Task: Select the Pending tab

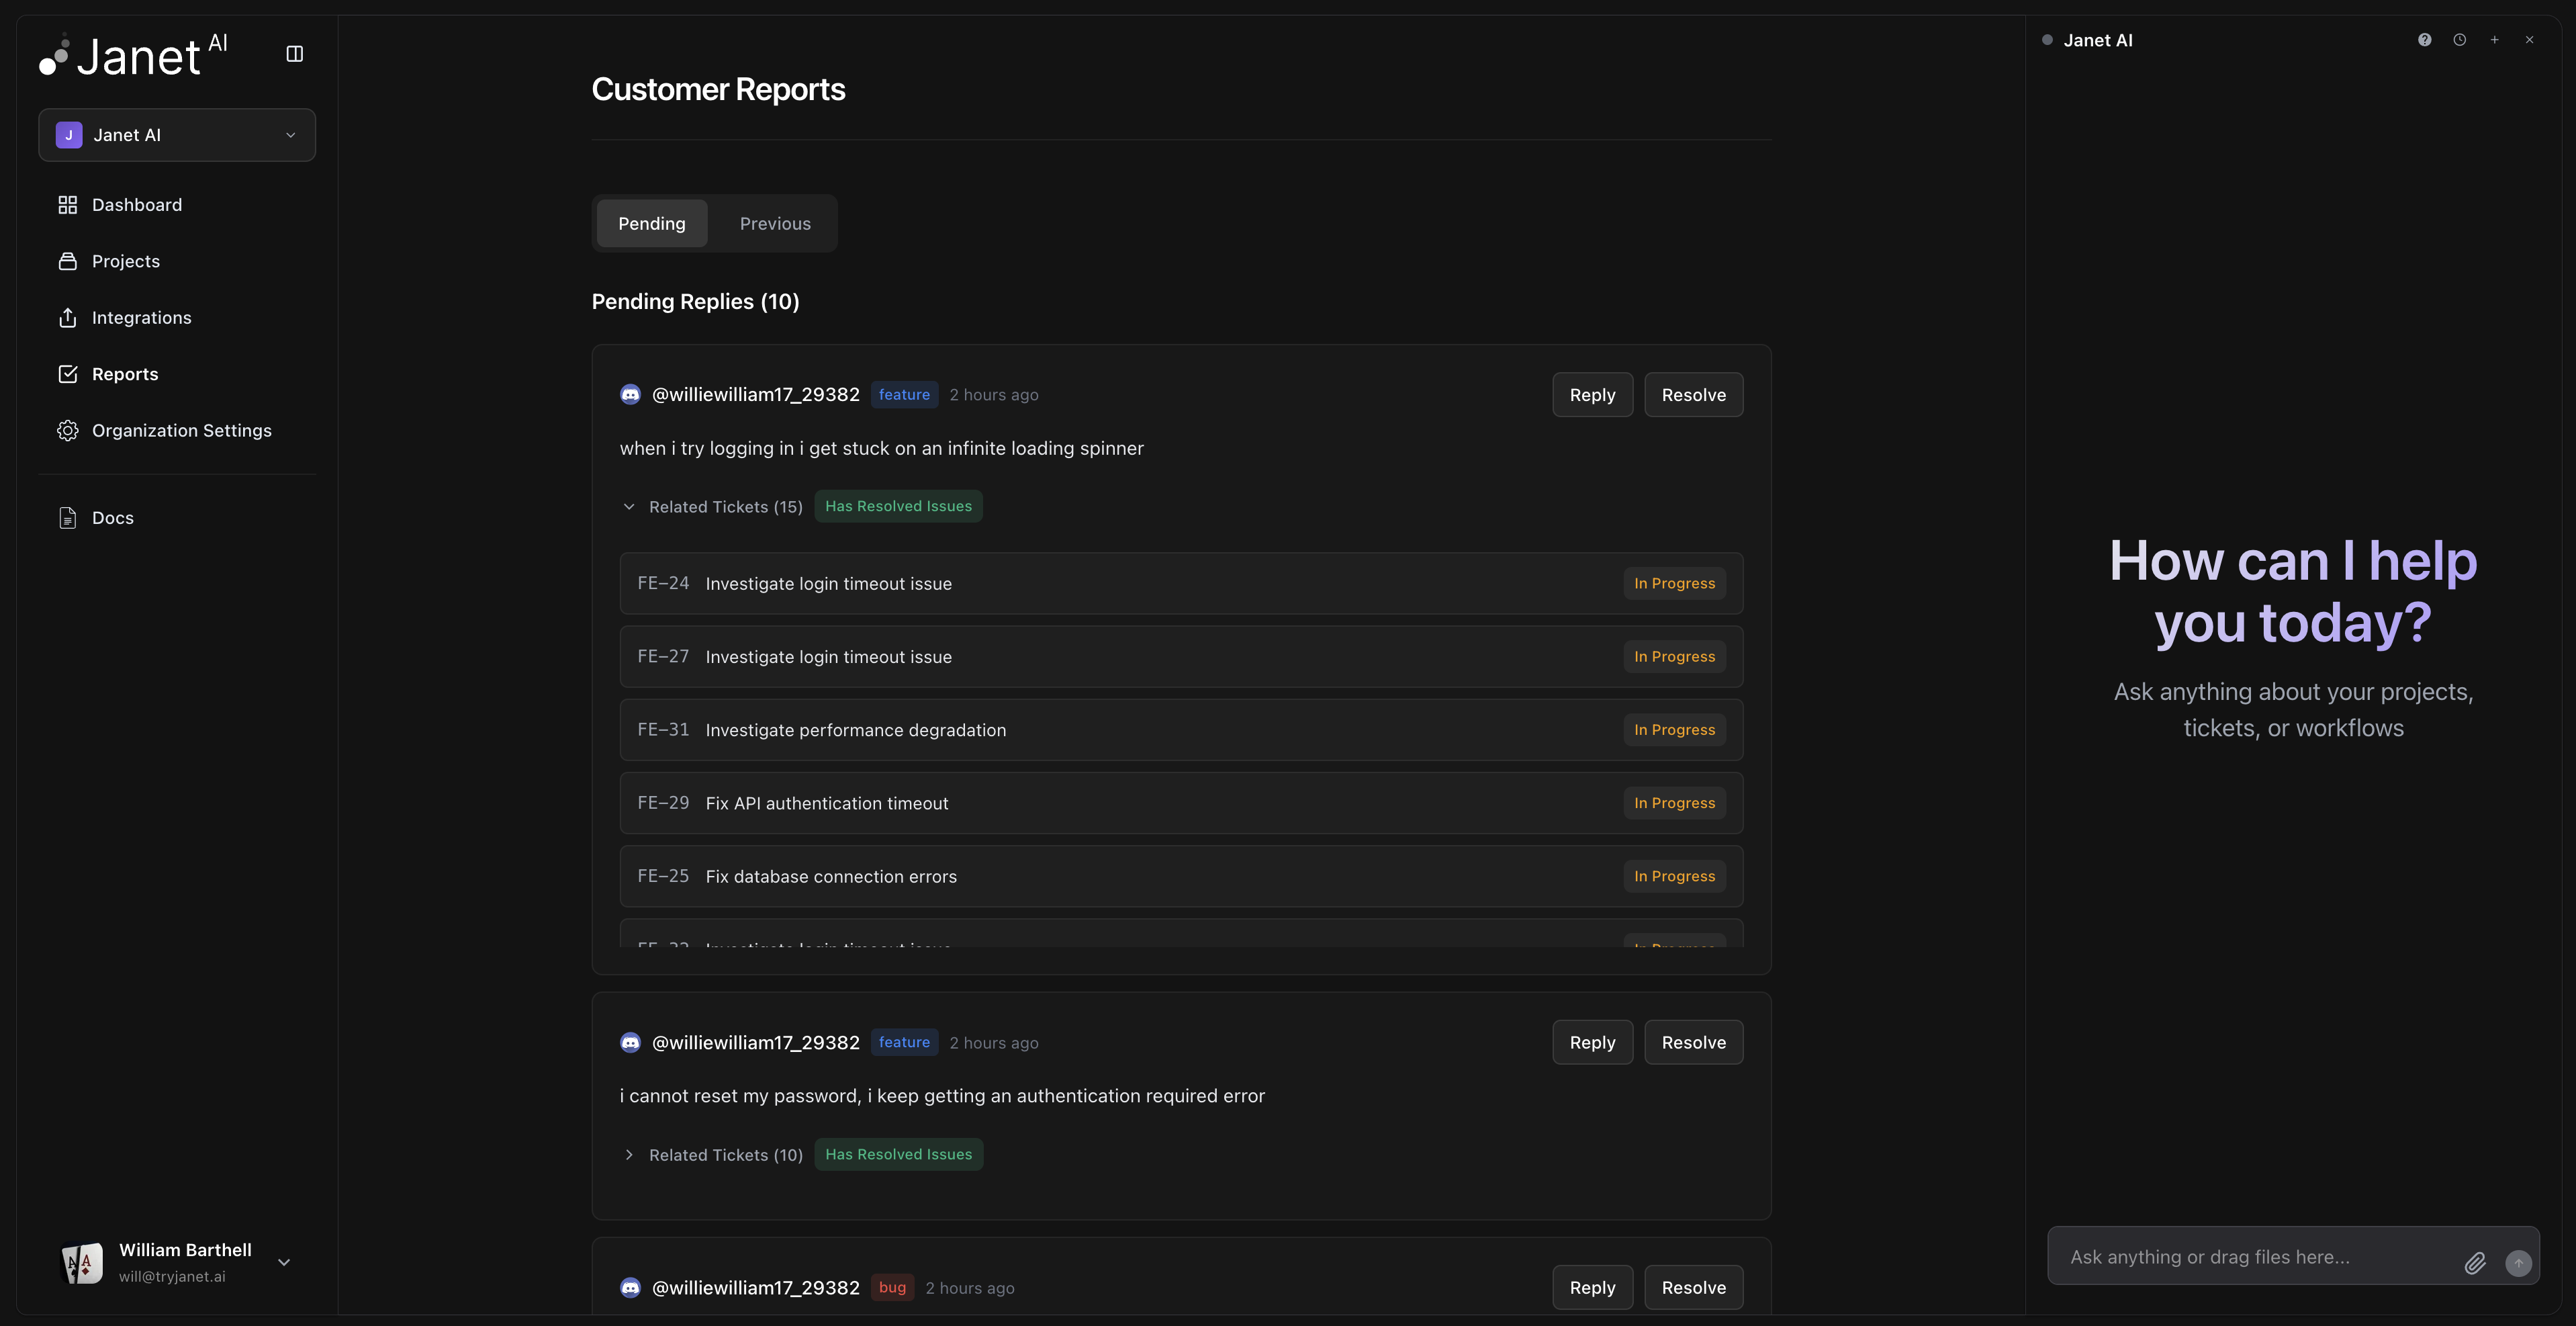Action: (x=651, y=223)
